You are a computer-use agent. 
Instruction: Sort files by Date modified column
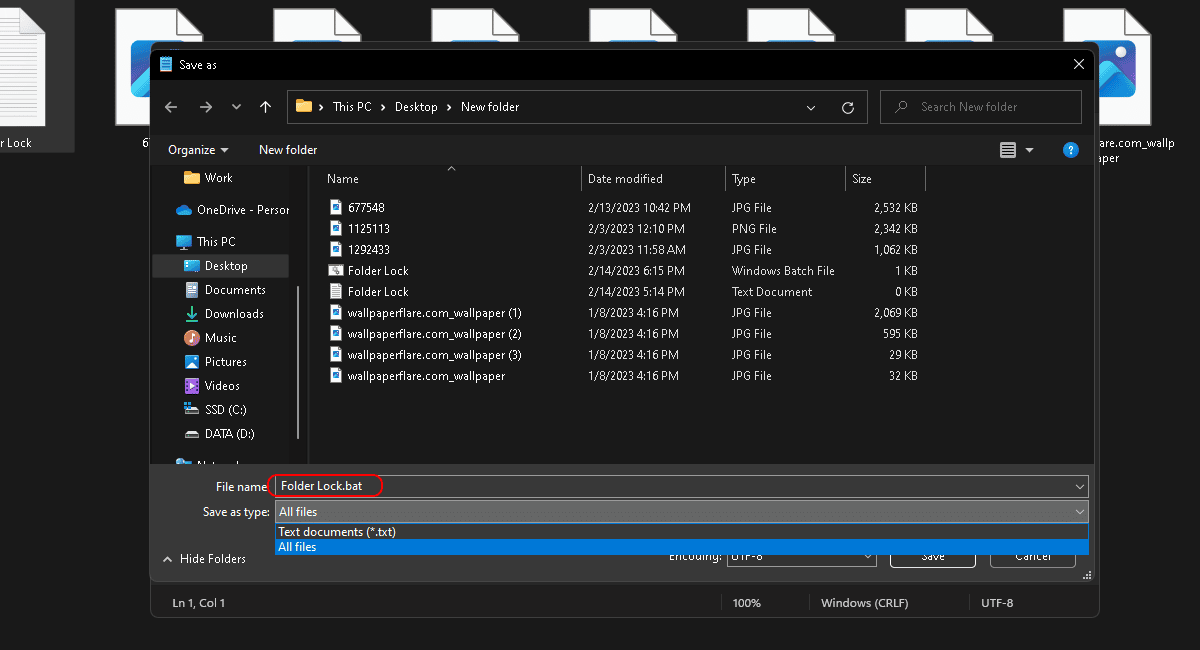(625, 179)
